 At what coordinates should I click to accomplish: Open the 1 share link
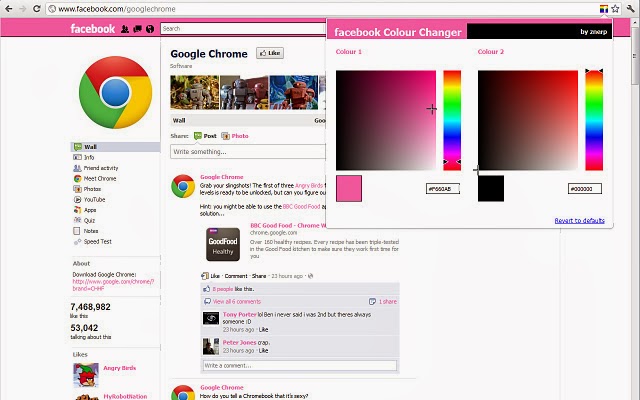pyautogui.click(x=388, y=302)
